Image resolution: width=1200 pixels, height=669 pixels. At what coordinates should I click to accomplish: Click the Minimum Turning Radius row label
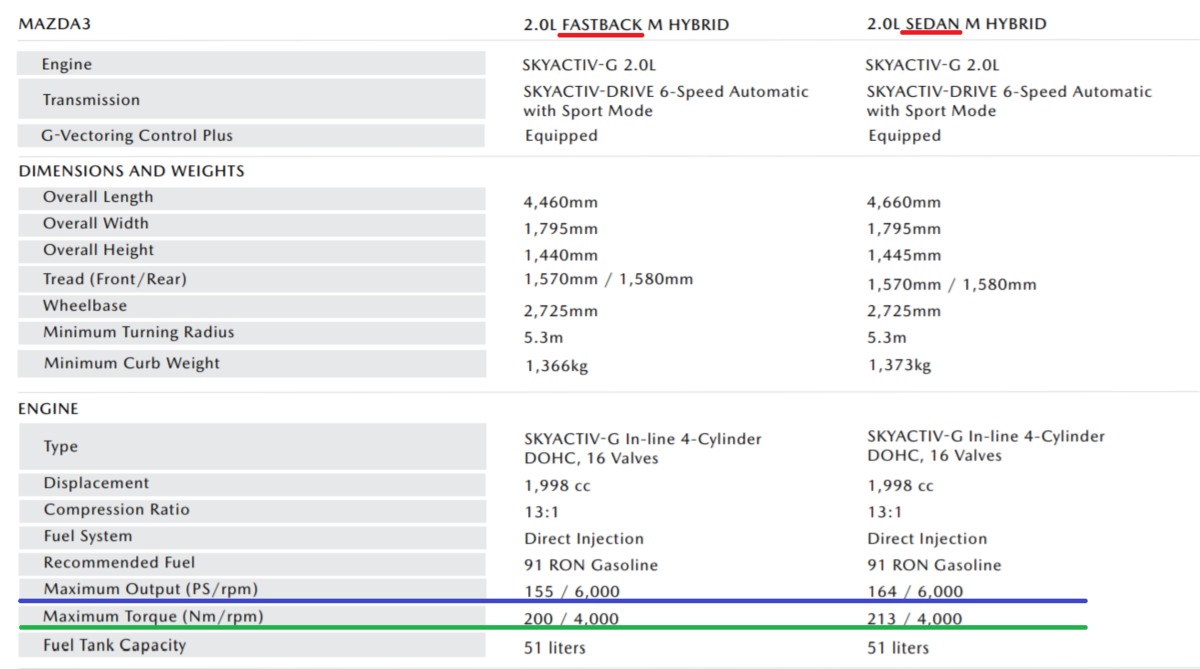[x=138, y=332]
